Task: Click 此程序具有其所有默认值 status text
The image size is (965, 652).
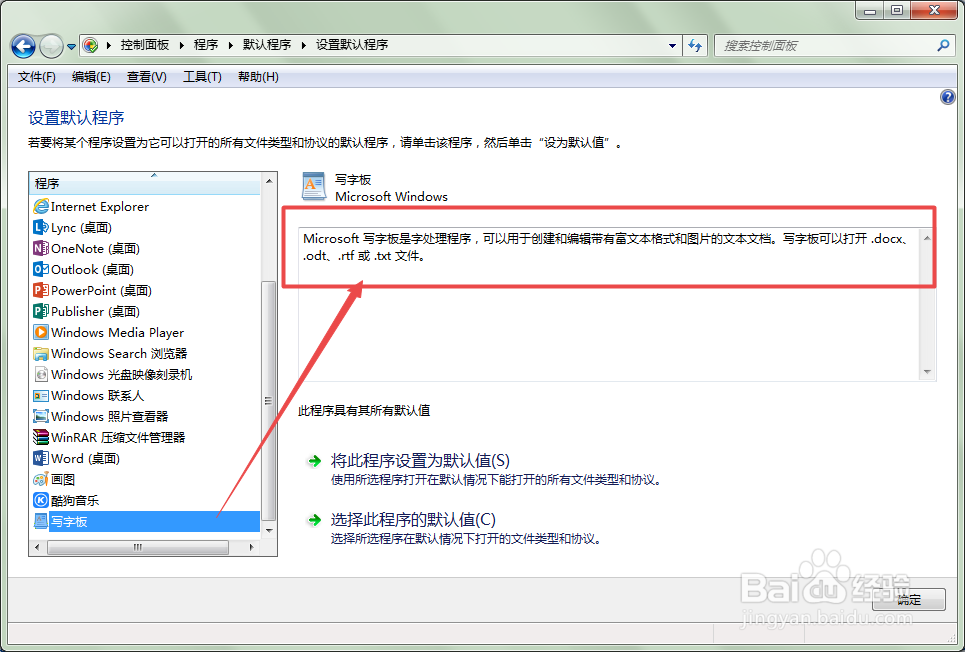Action: coord(364,411)
